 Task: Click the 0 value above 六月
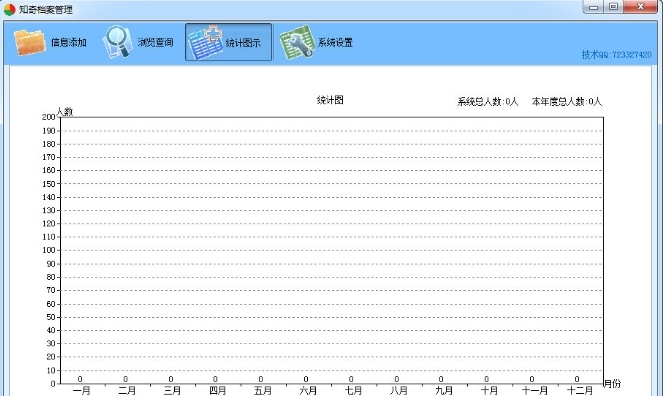pyautogui.click(x=306, y=379)
